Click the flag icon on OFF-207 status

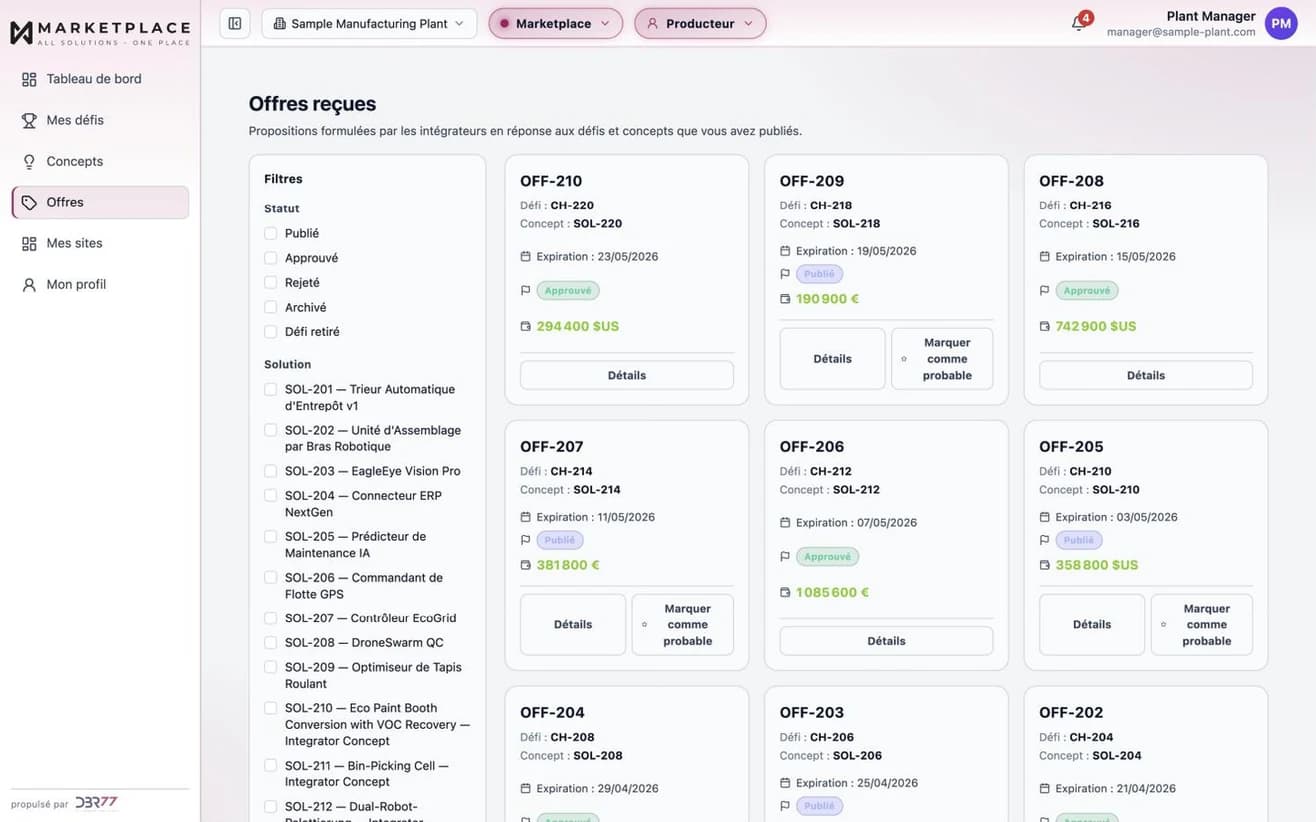(x=526, y=540)
